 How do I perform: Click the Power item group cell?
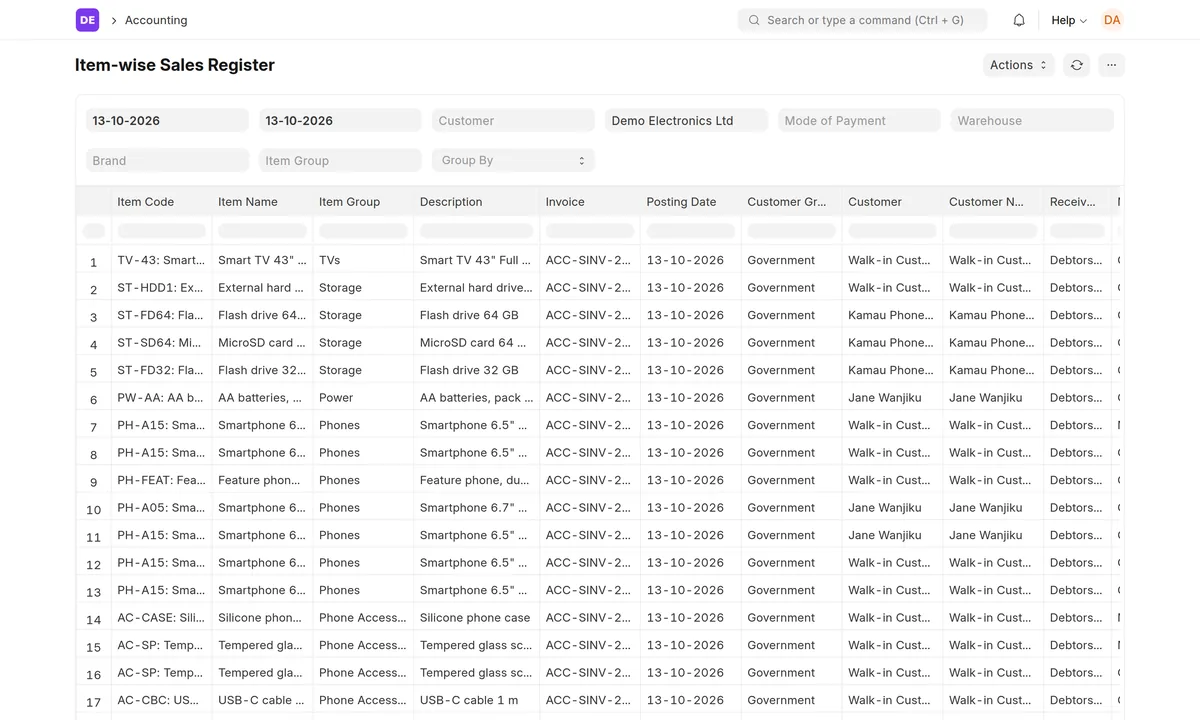(363, 397)
